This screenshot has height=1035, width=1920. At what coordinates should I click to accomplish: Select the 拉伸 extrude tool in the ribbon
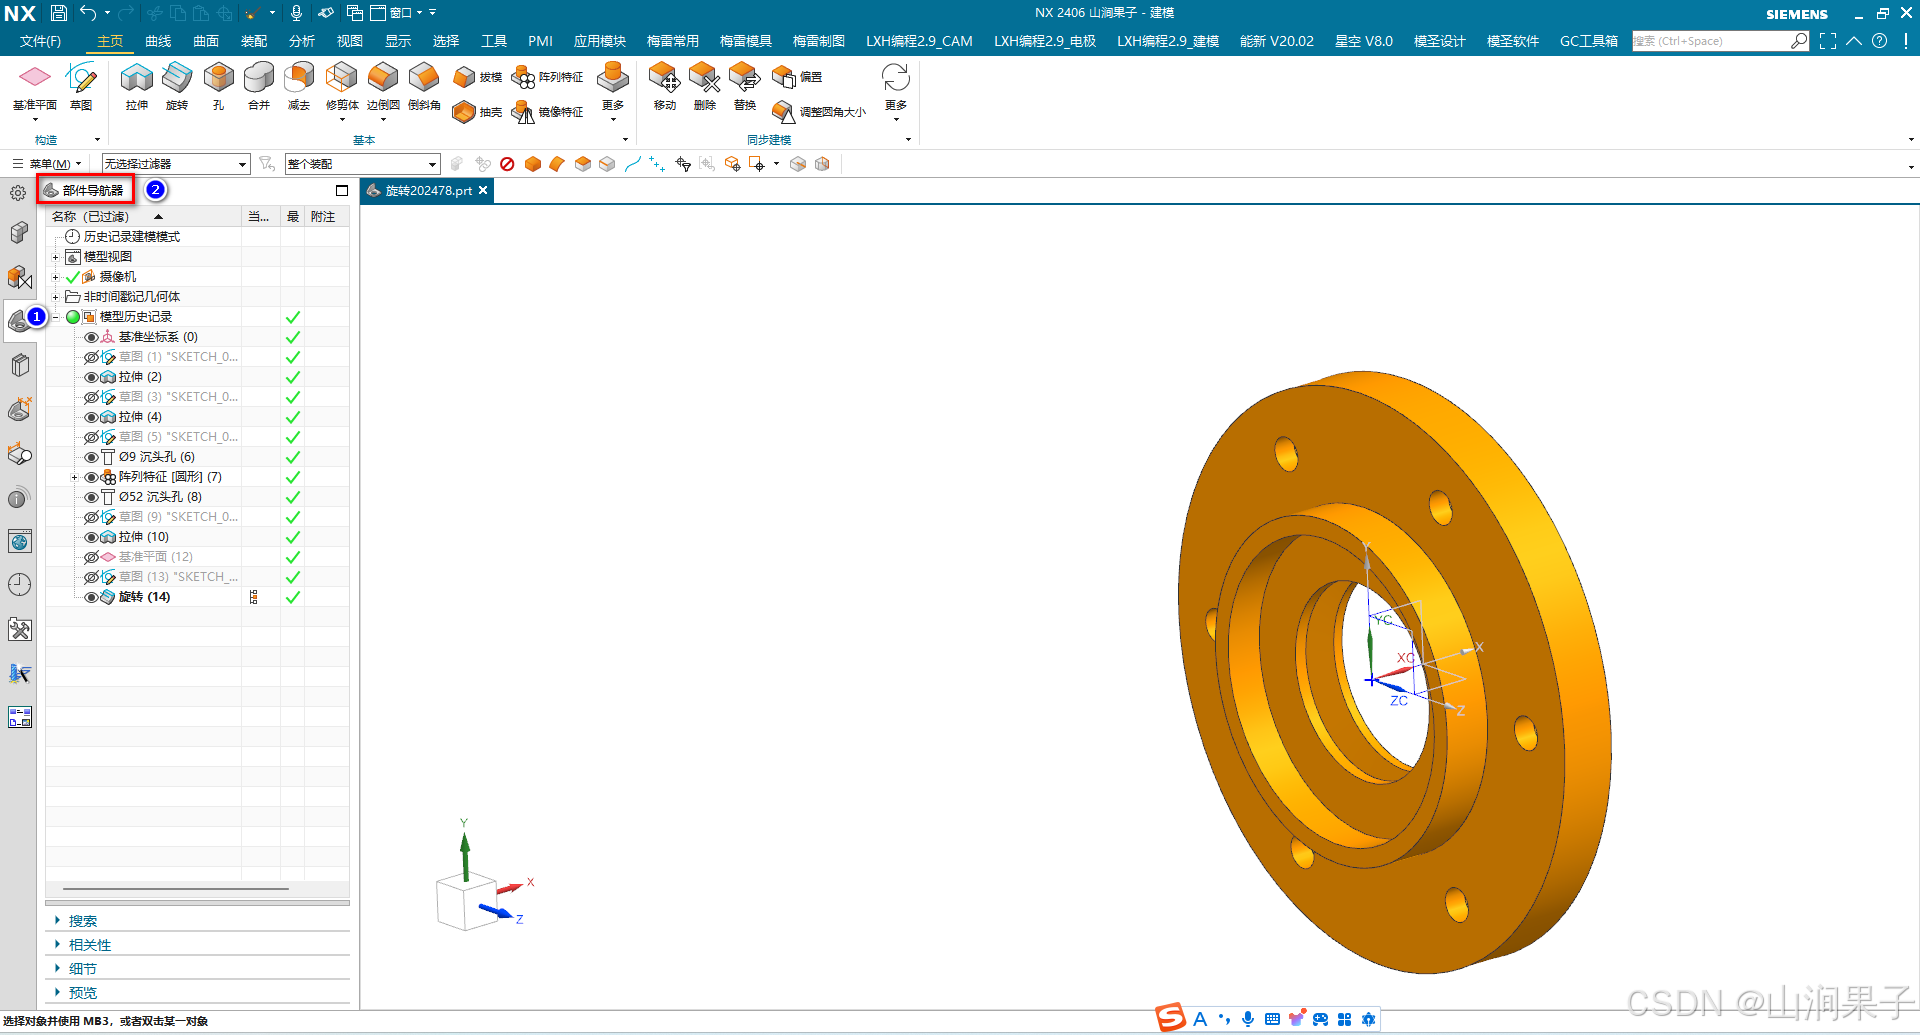137,88
